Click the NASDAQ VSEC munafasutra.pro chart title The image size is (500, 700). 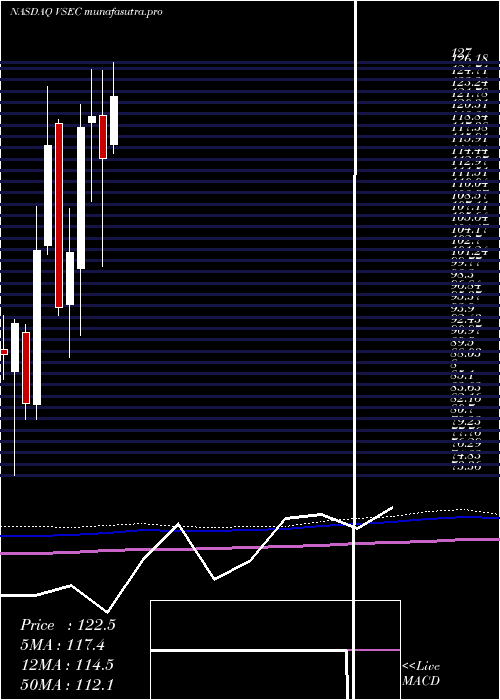(x=86, y=12)
